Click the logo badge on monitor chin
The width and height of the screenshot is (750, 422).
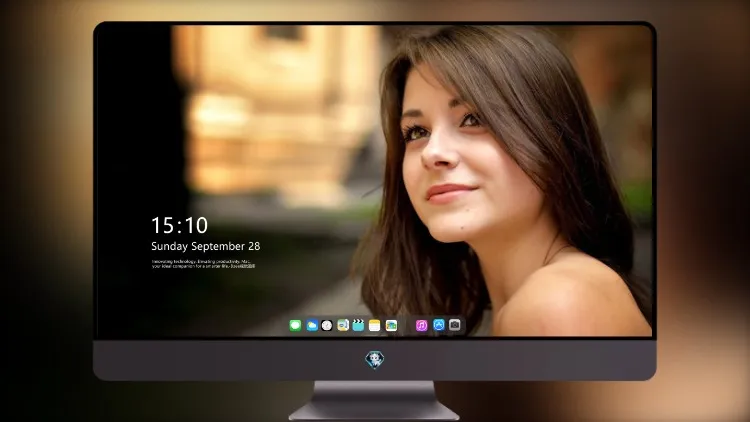coord(375,360)
